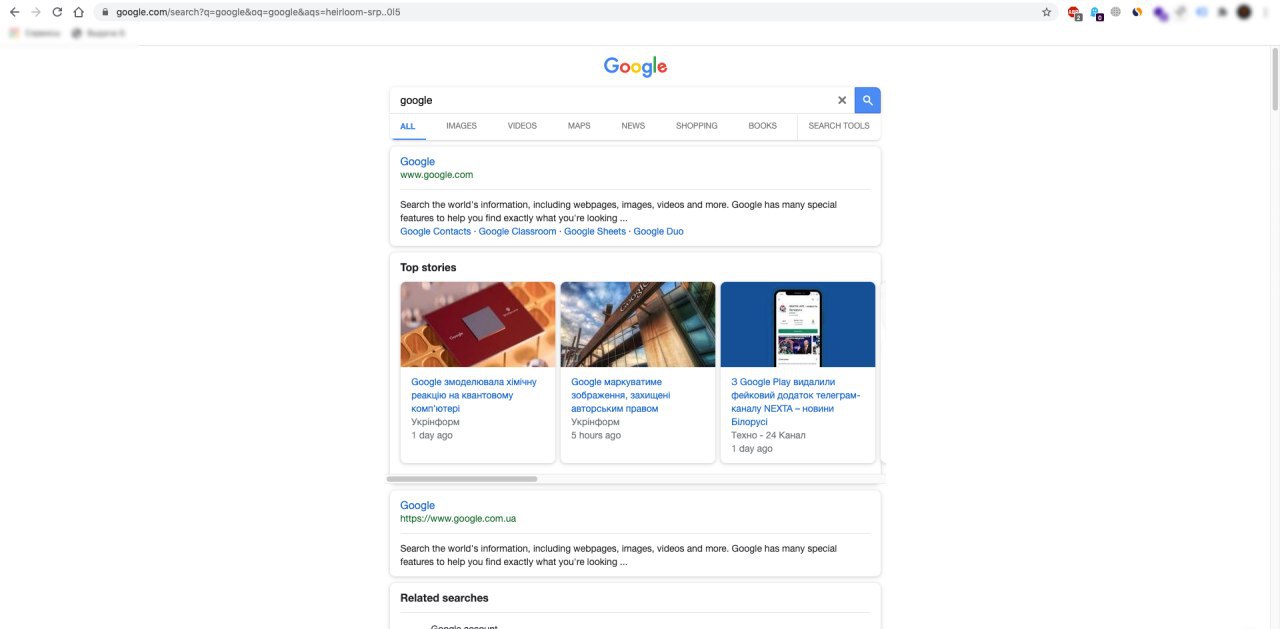Open the Google Contacts sitelink
Image resolution: width=1280 pixels, height=629 pixels.
point(435,231)
